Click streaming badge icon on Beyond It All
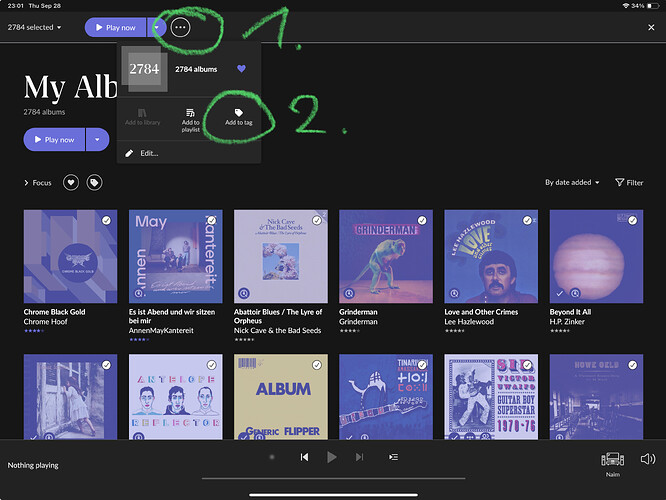 575,293
